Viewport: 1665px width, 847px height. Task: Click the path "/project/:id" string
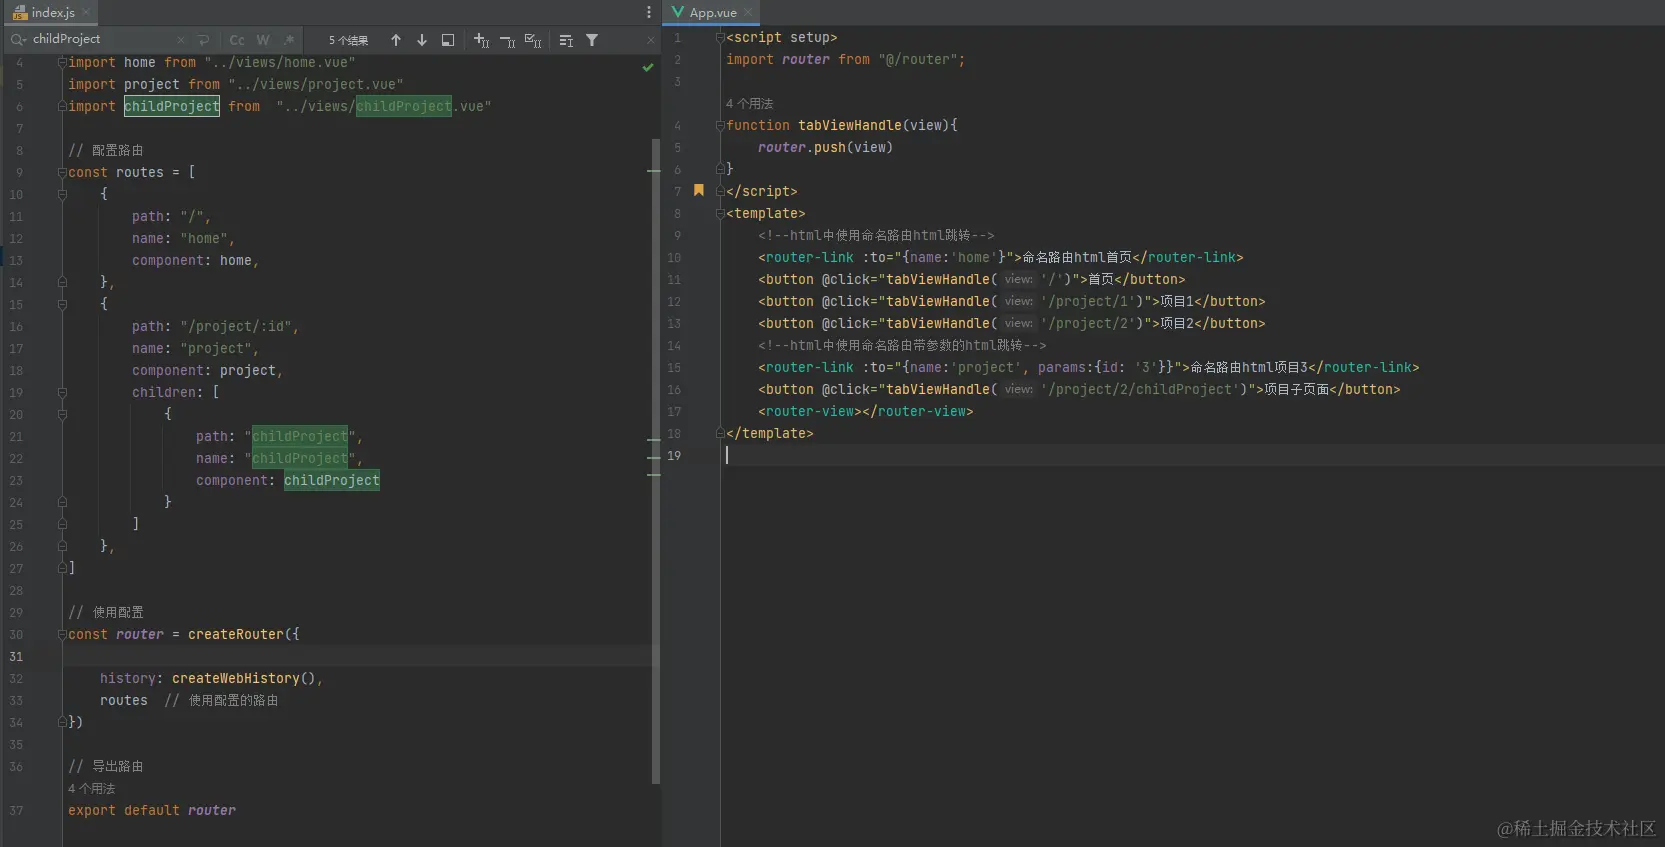[x=235, y=326]
